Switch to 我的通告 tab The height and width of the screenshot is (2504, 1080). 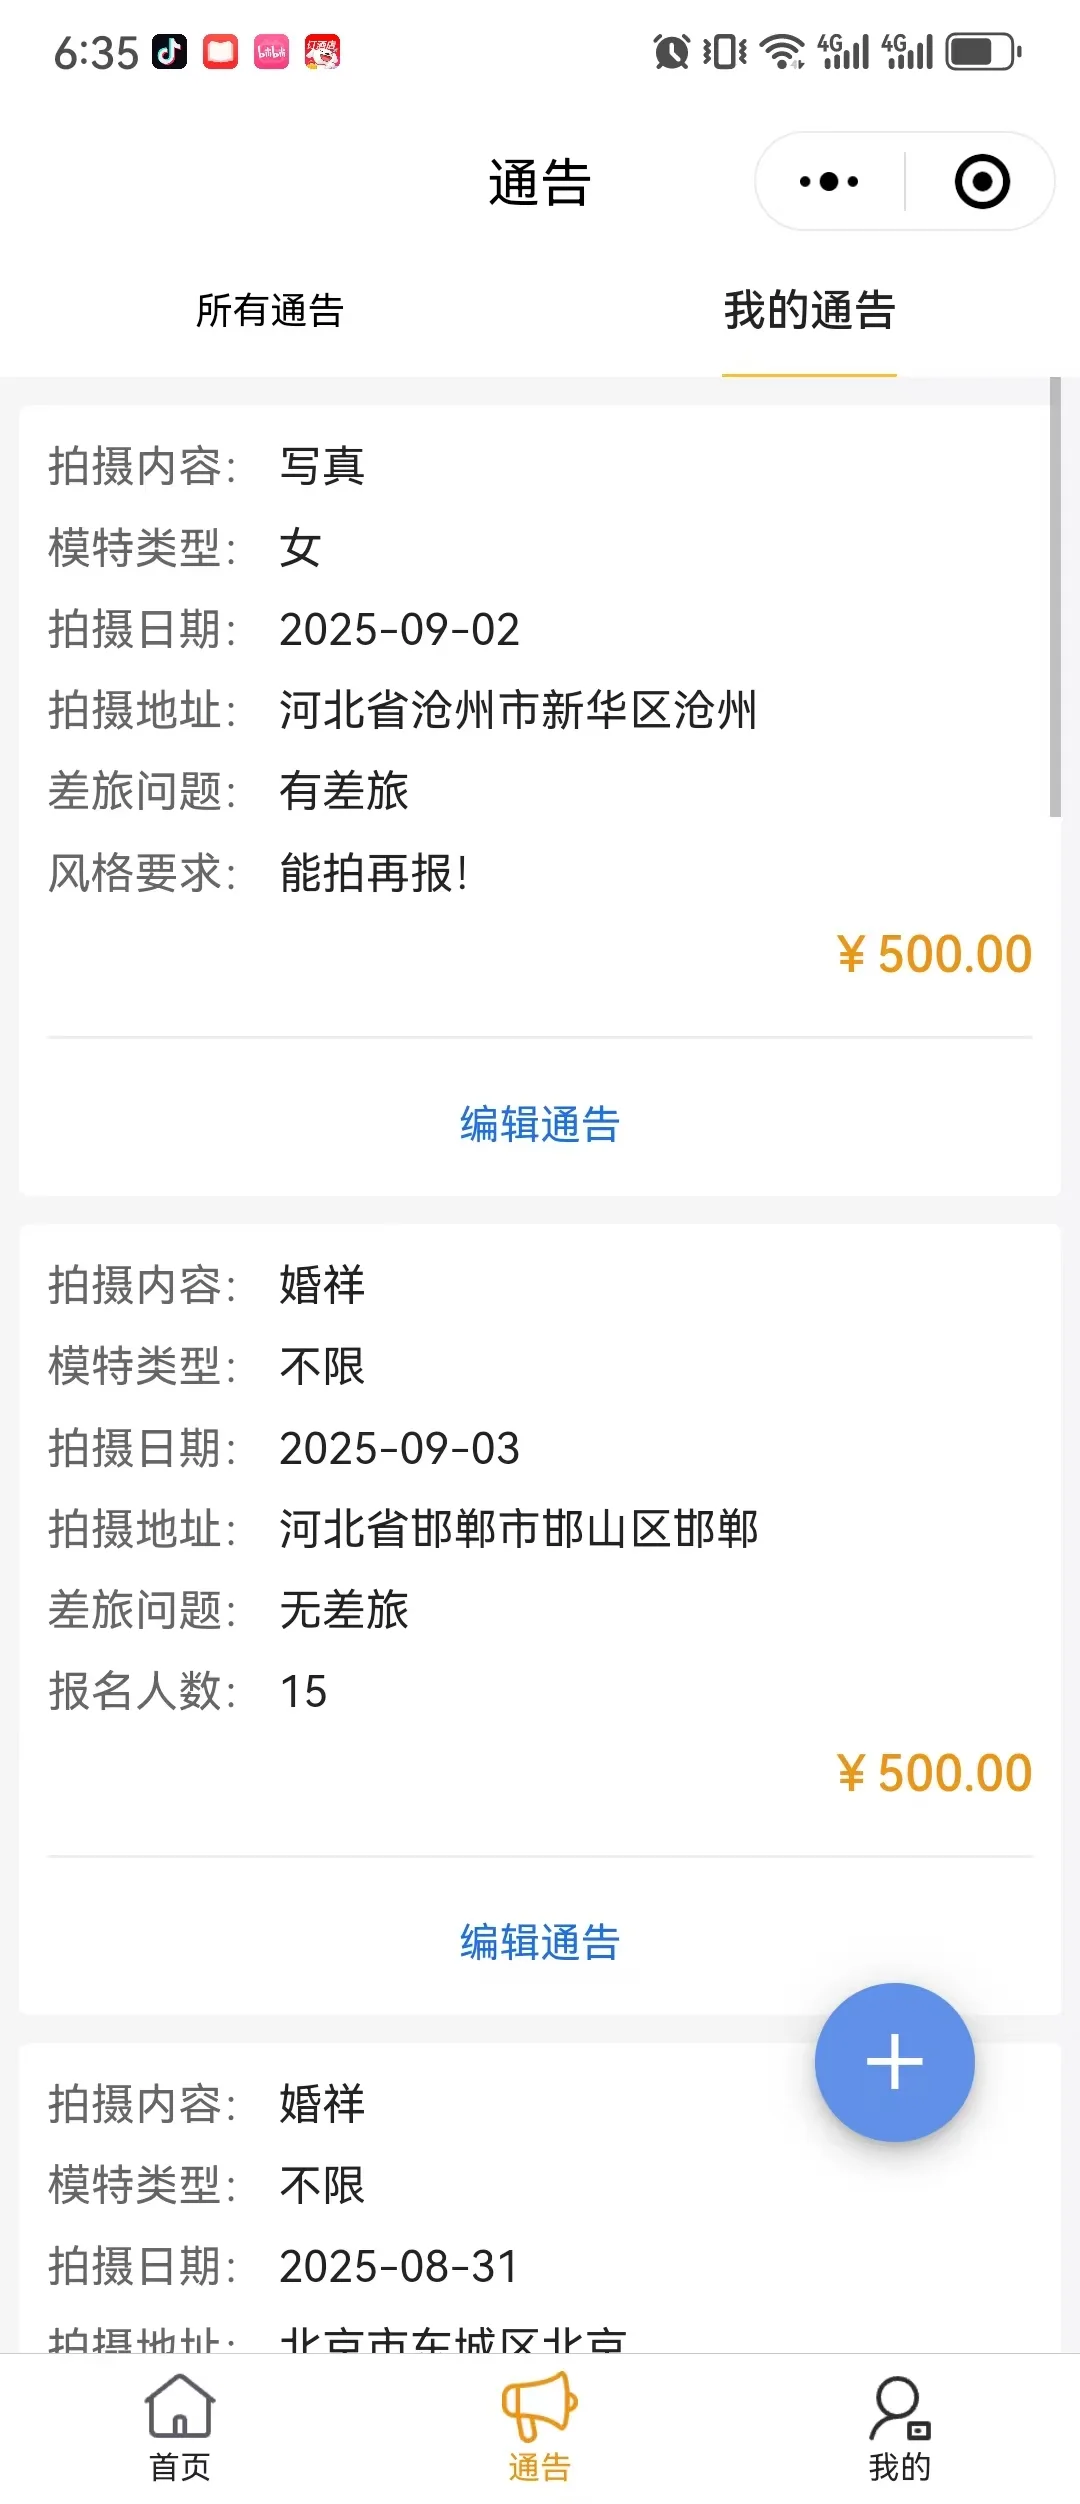pyautogui.click(x=809, y=311)
